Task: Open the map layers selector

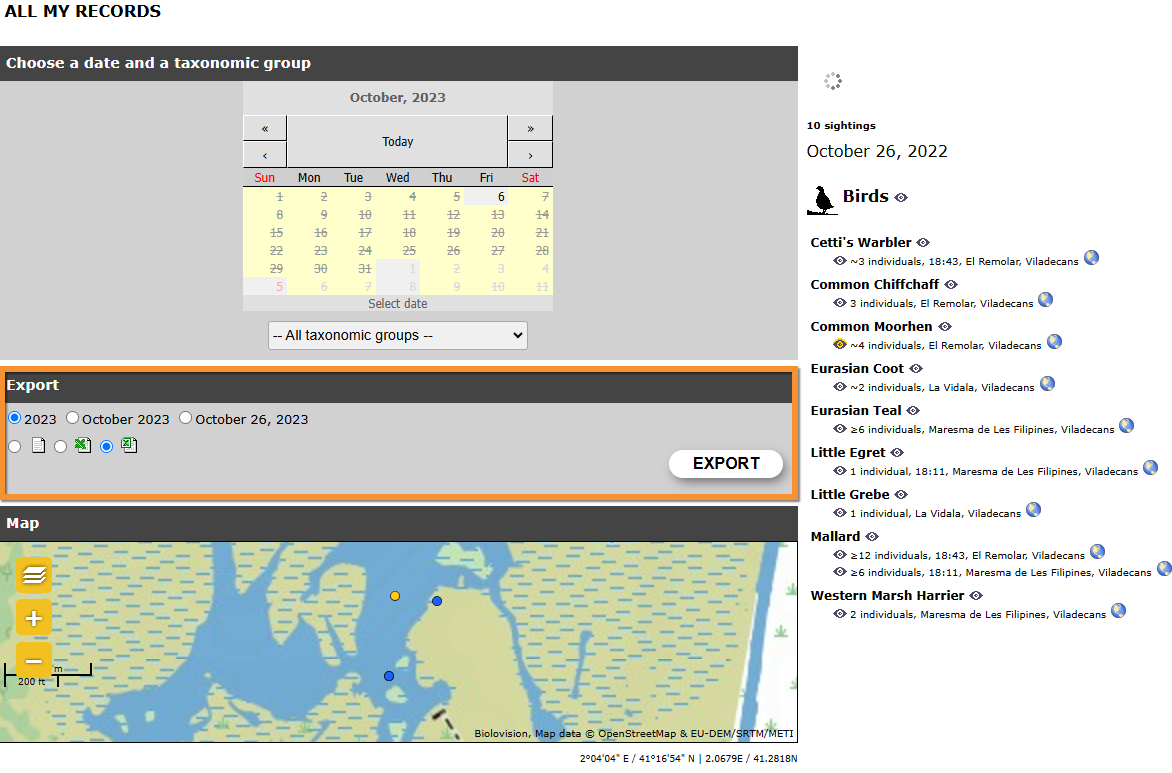Action: coord(33,575)
